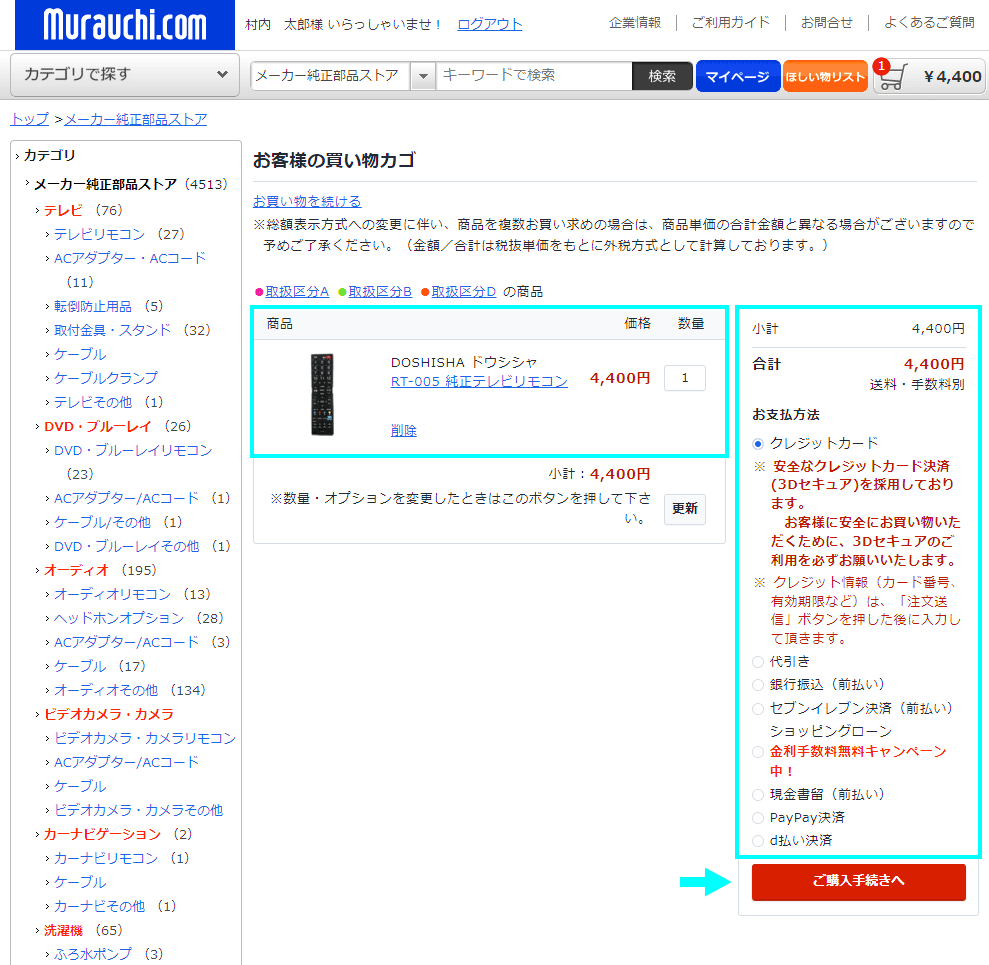The height and width of the screenshot is (965, 989).
Task: Open ほしい物リスト
Action: (824, 76)
